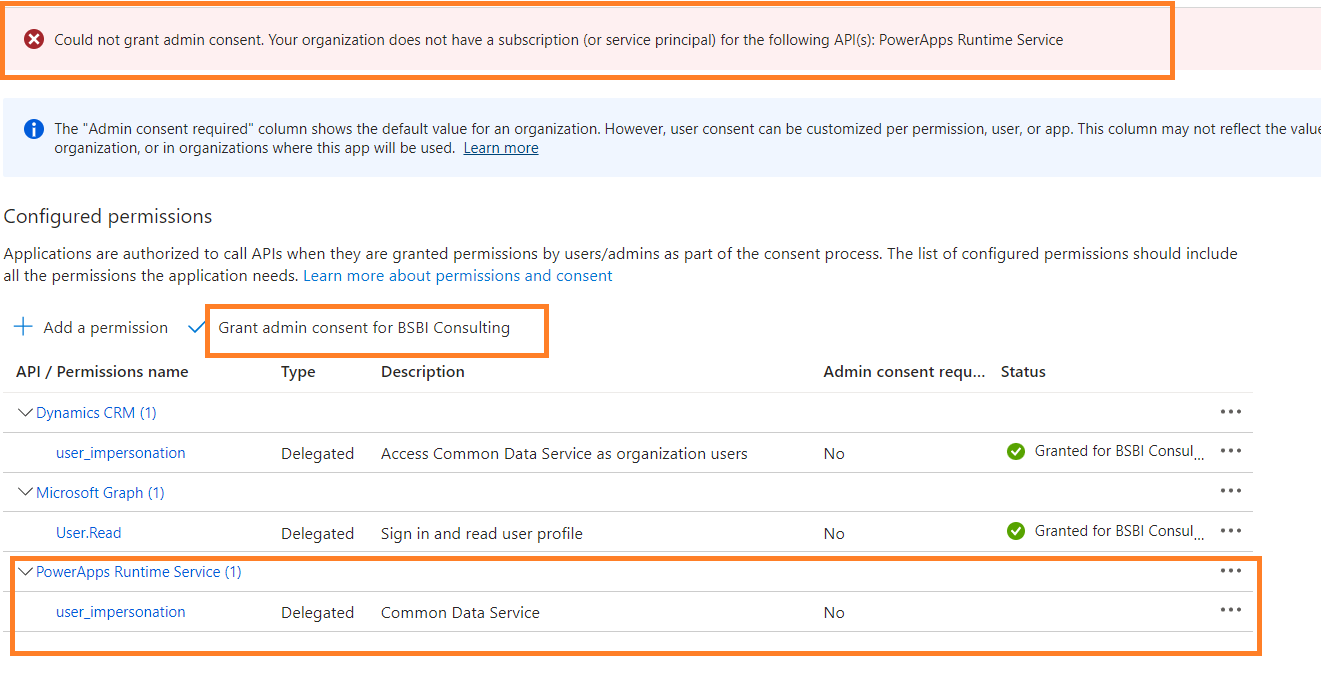Click 'No' admin consent value in User.Read row

[834, 534]
